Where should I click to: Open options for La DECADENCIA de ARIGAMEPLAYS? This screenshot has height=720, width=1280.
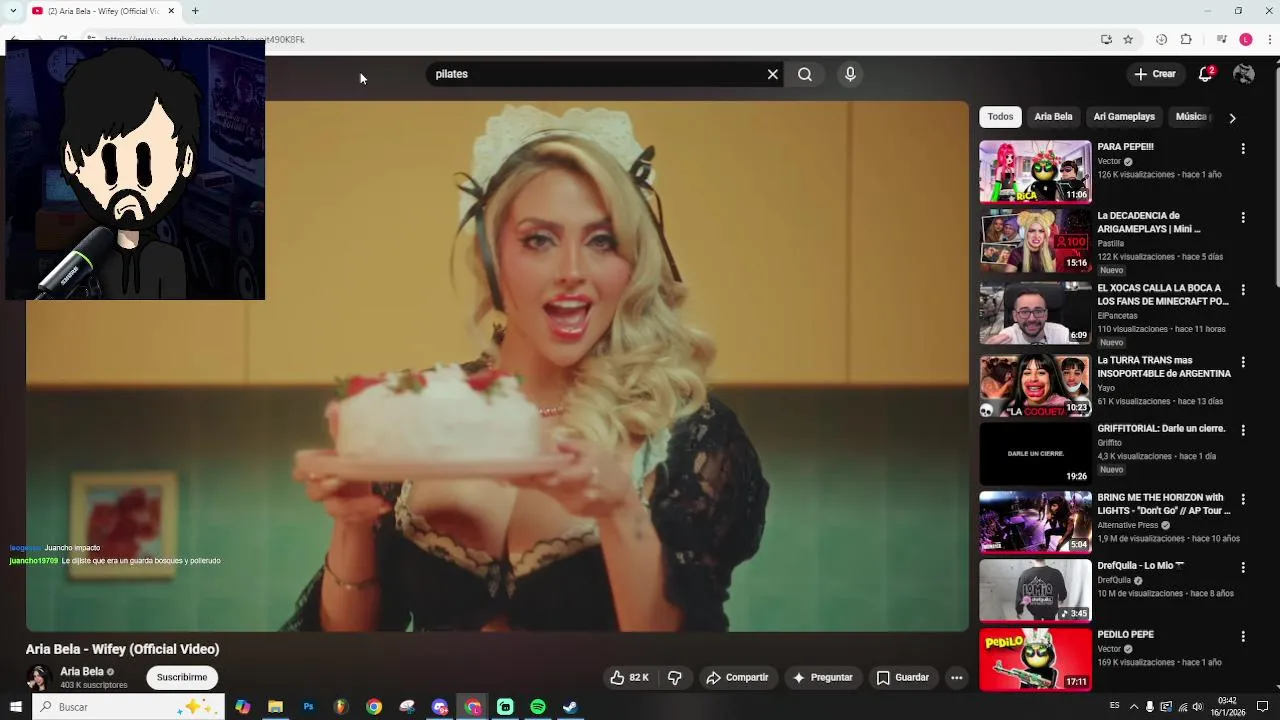click(x=1243, y=218)
